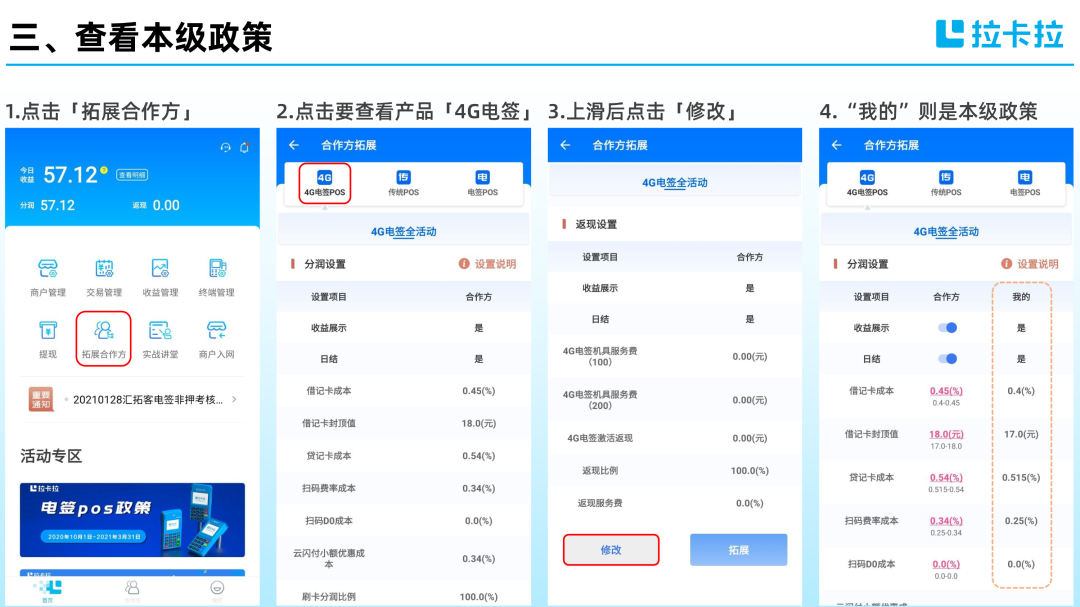Toggle the 日结 switch in step 4 screen

point(947,359)
